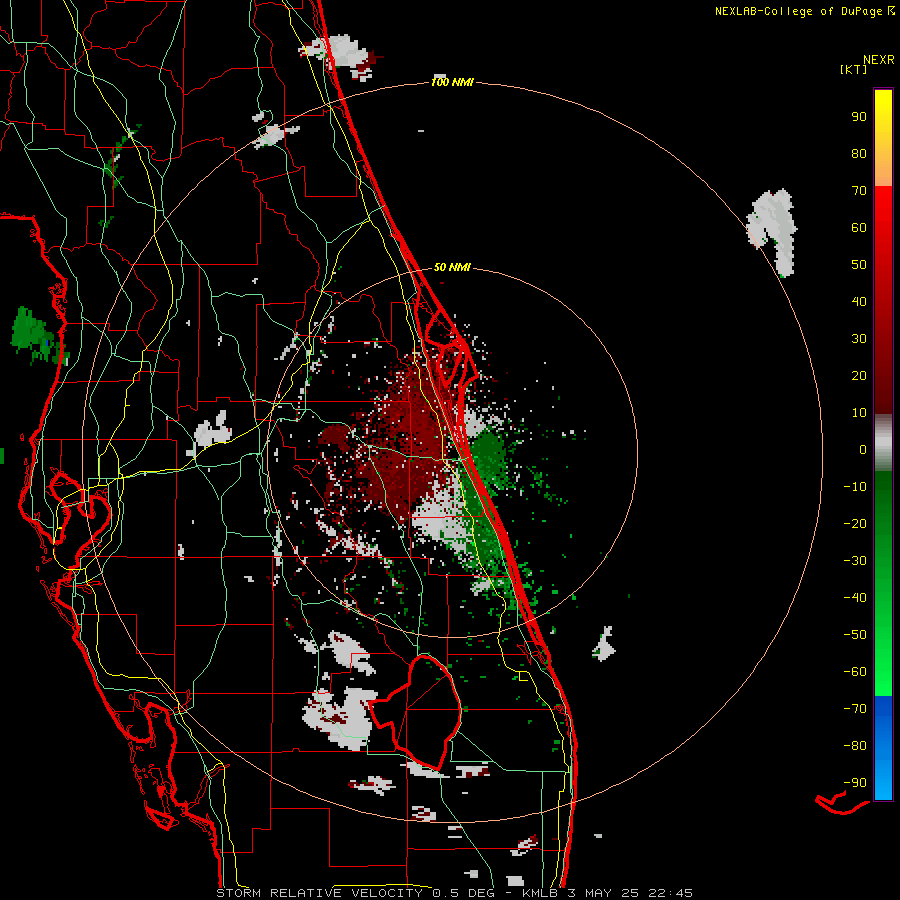The height and width of the screenshot is (900, 900).
Task: Select the 90 value on the velocity scale
Action: coord(859,117)
